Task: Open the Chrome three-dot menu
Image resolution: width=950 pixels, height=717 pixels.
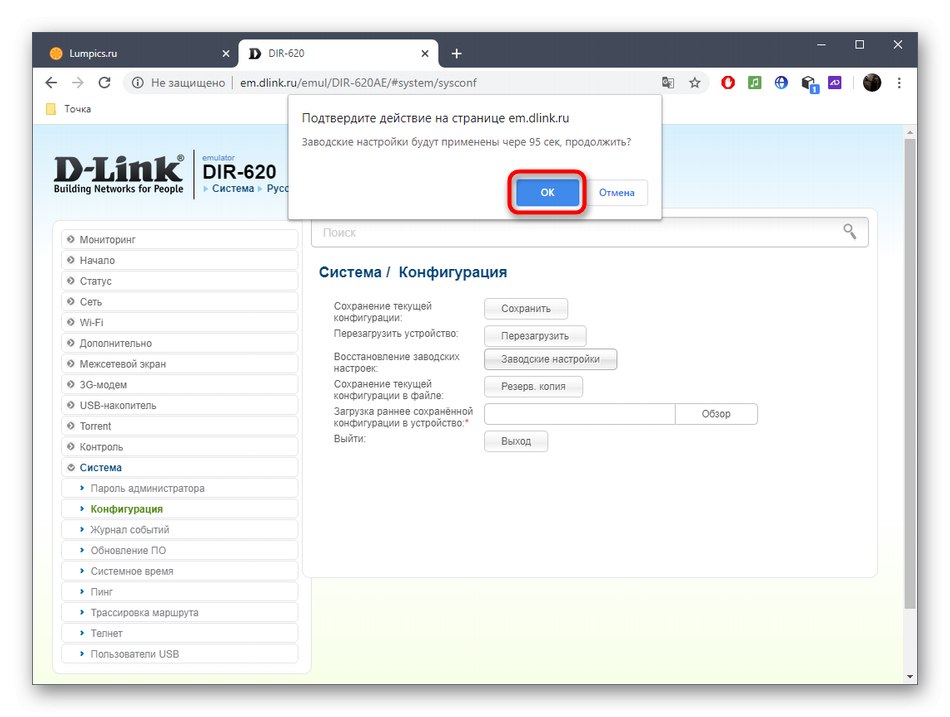Action: [899, 82]
